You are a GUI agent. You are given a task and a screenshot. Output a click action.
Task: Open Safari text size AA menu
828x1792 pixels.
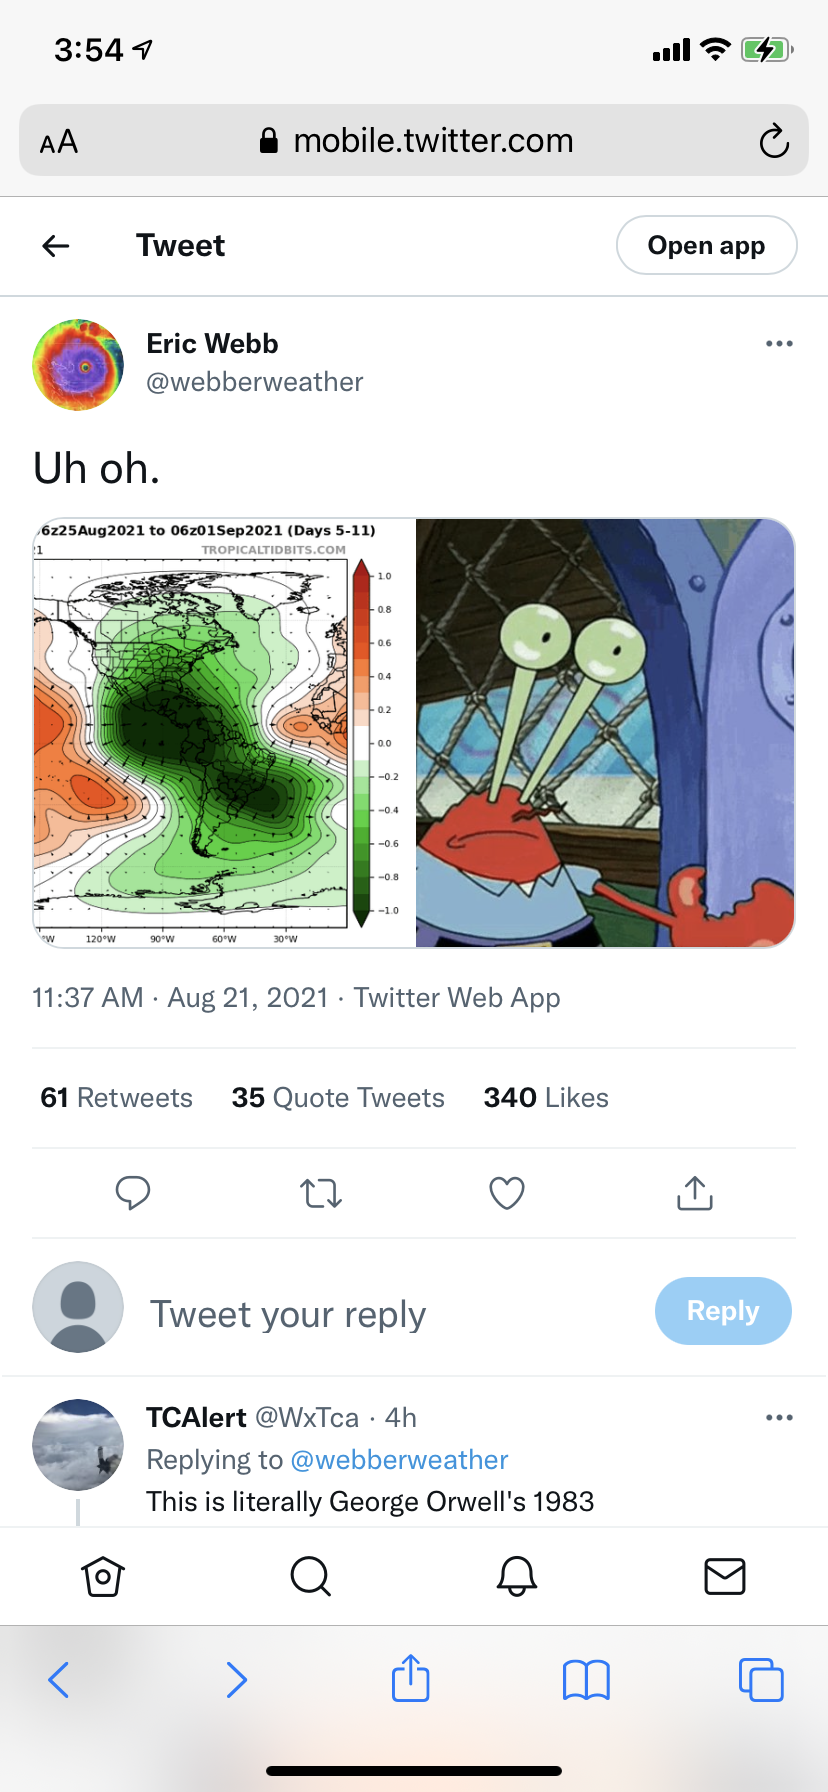(x=59, y=142)
